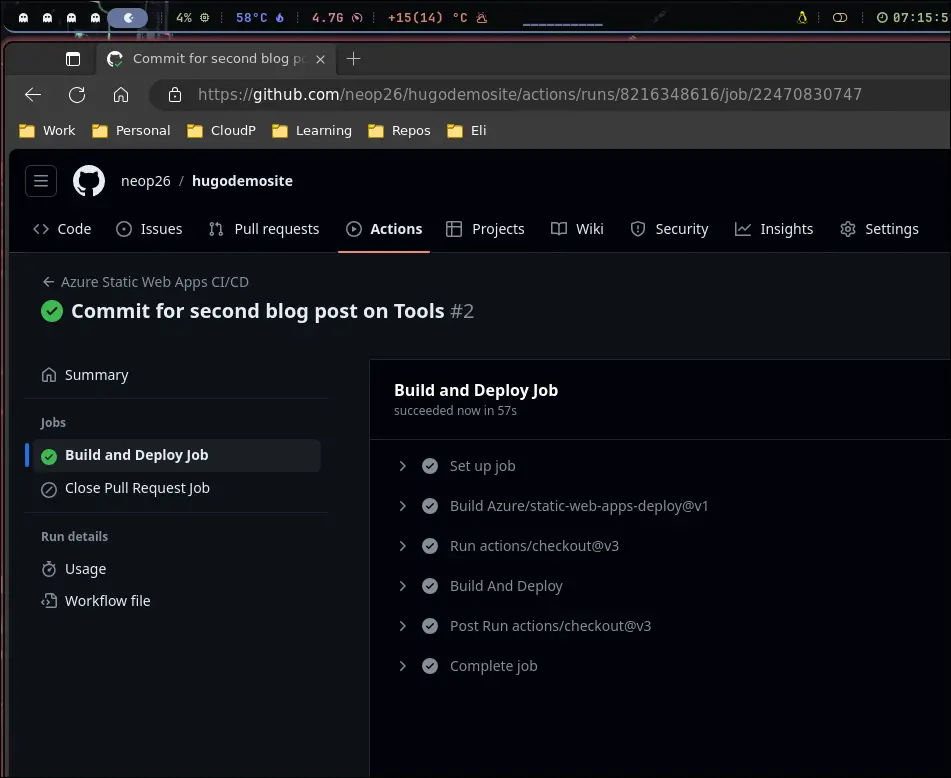The image size is (951, 778).
Task: Open repository Settings tab
Action: (x=879, y=229)
